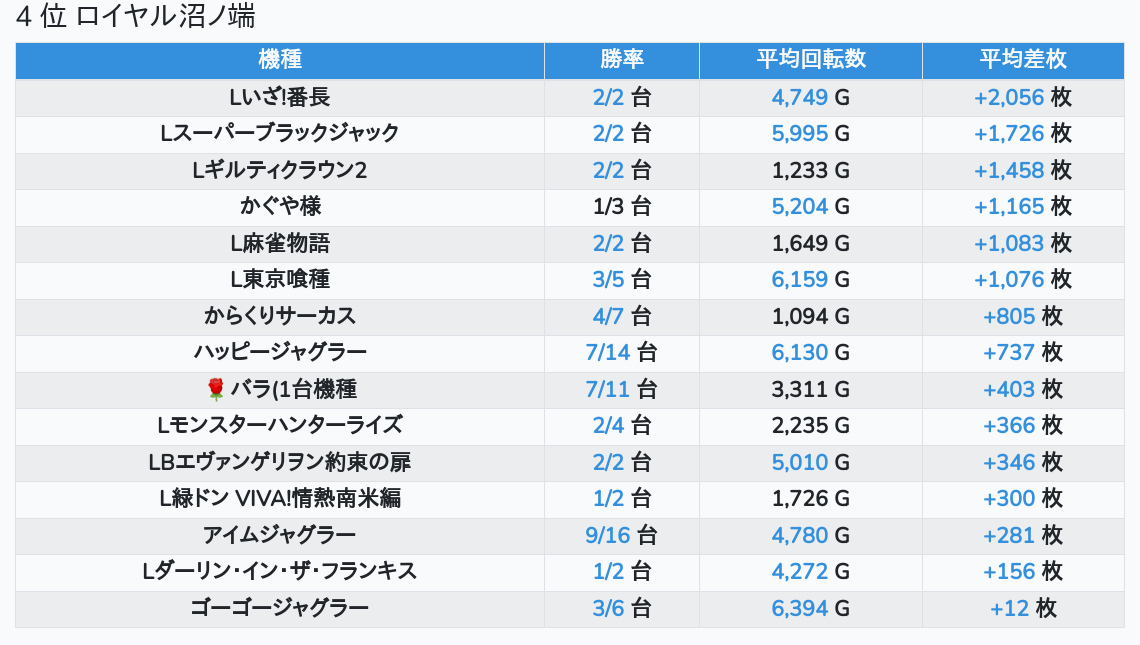Click the L麻雀物語 machine name
This screenshot has height=645, width=1140.
coord(280,243)
